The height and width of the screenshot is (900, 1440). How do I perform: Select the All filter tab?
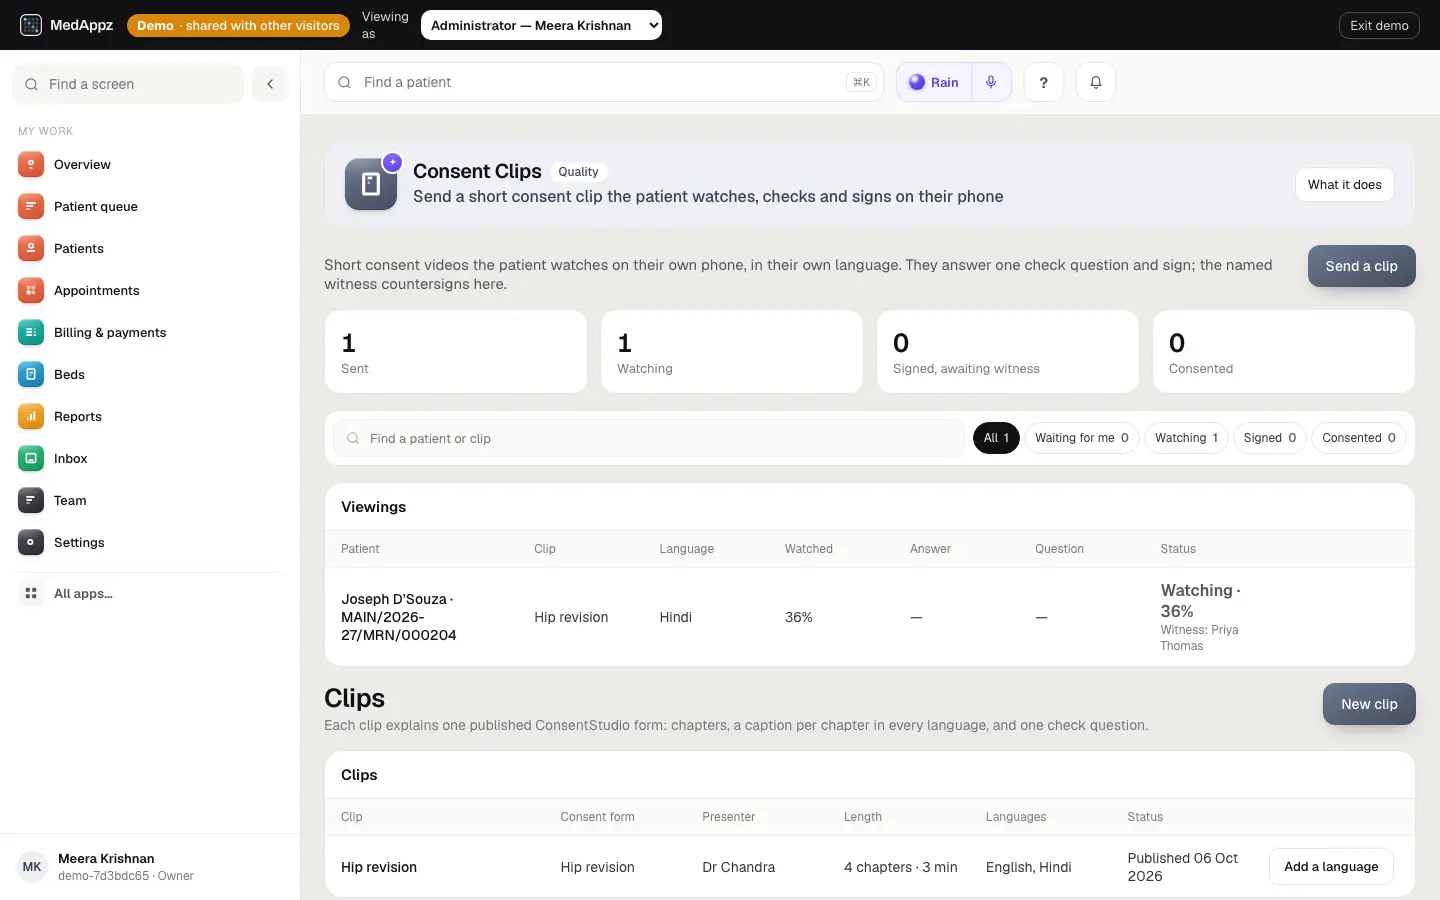click(x=996, y=438)
